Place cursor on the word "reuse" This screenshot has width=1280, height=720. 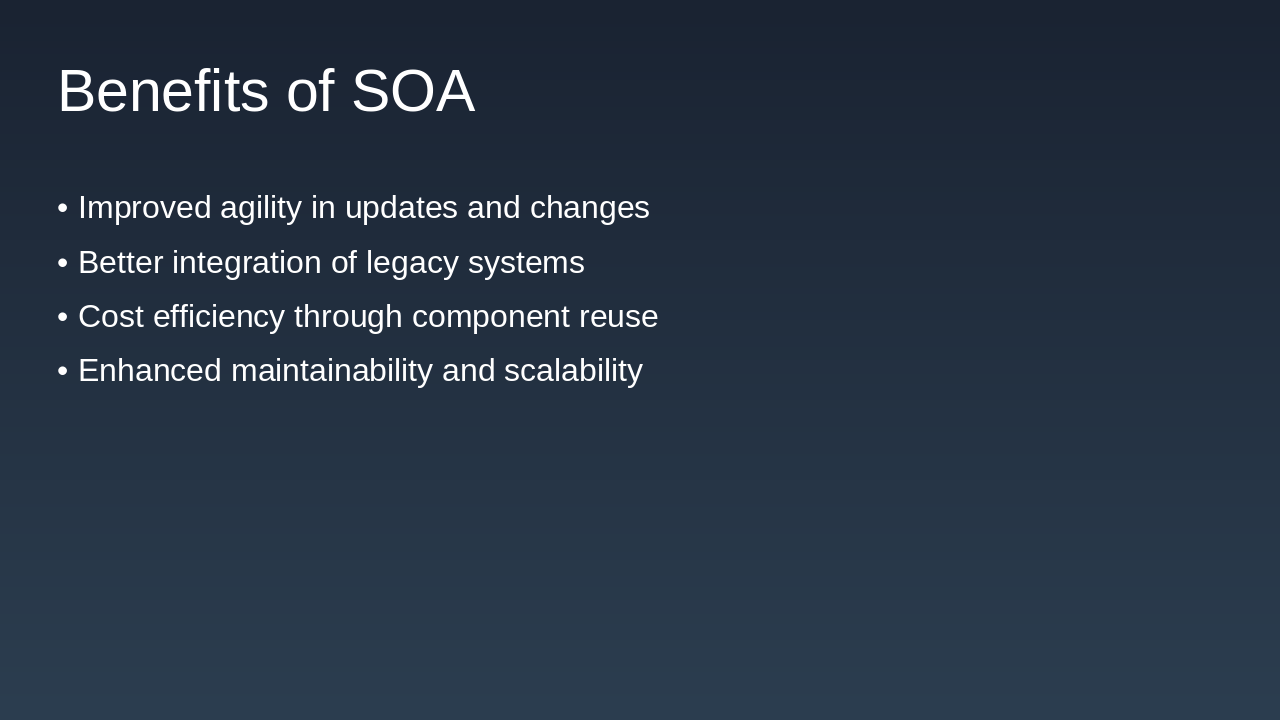click(618, 317)
